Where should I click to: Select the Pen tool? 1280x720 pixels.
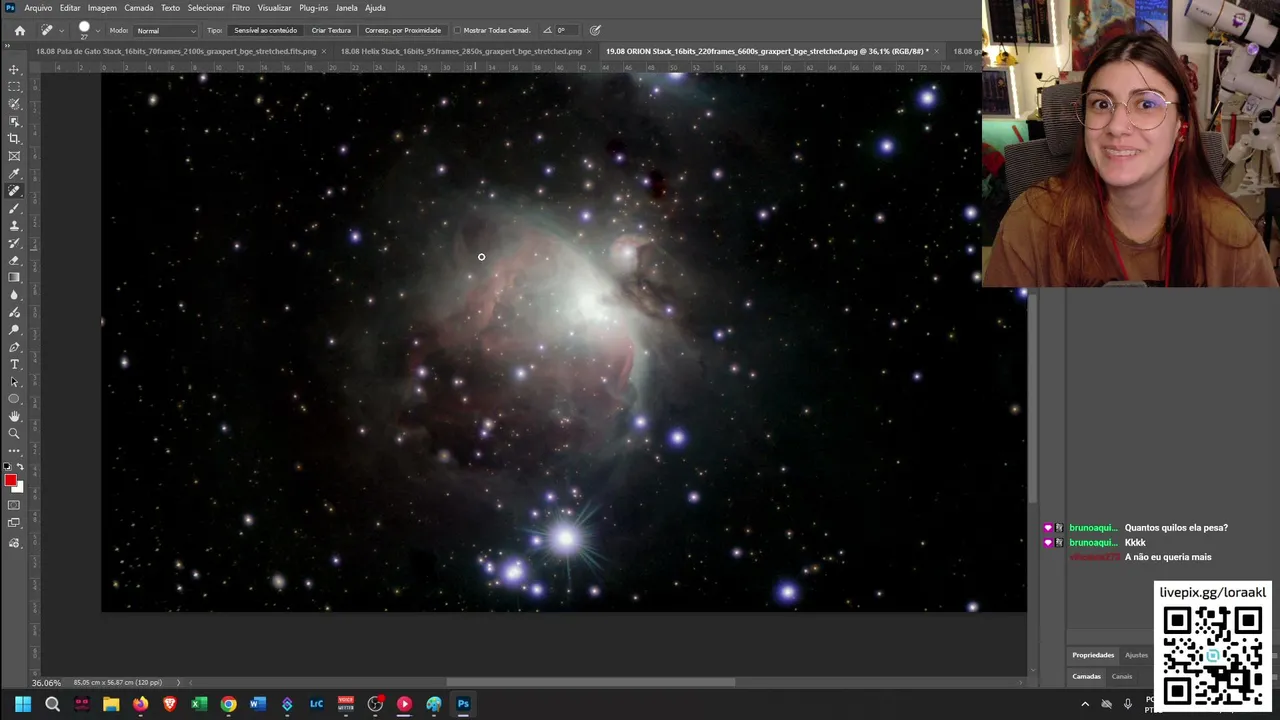tap(14, 347)
